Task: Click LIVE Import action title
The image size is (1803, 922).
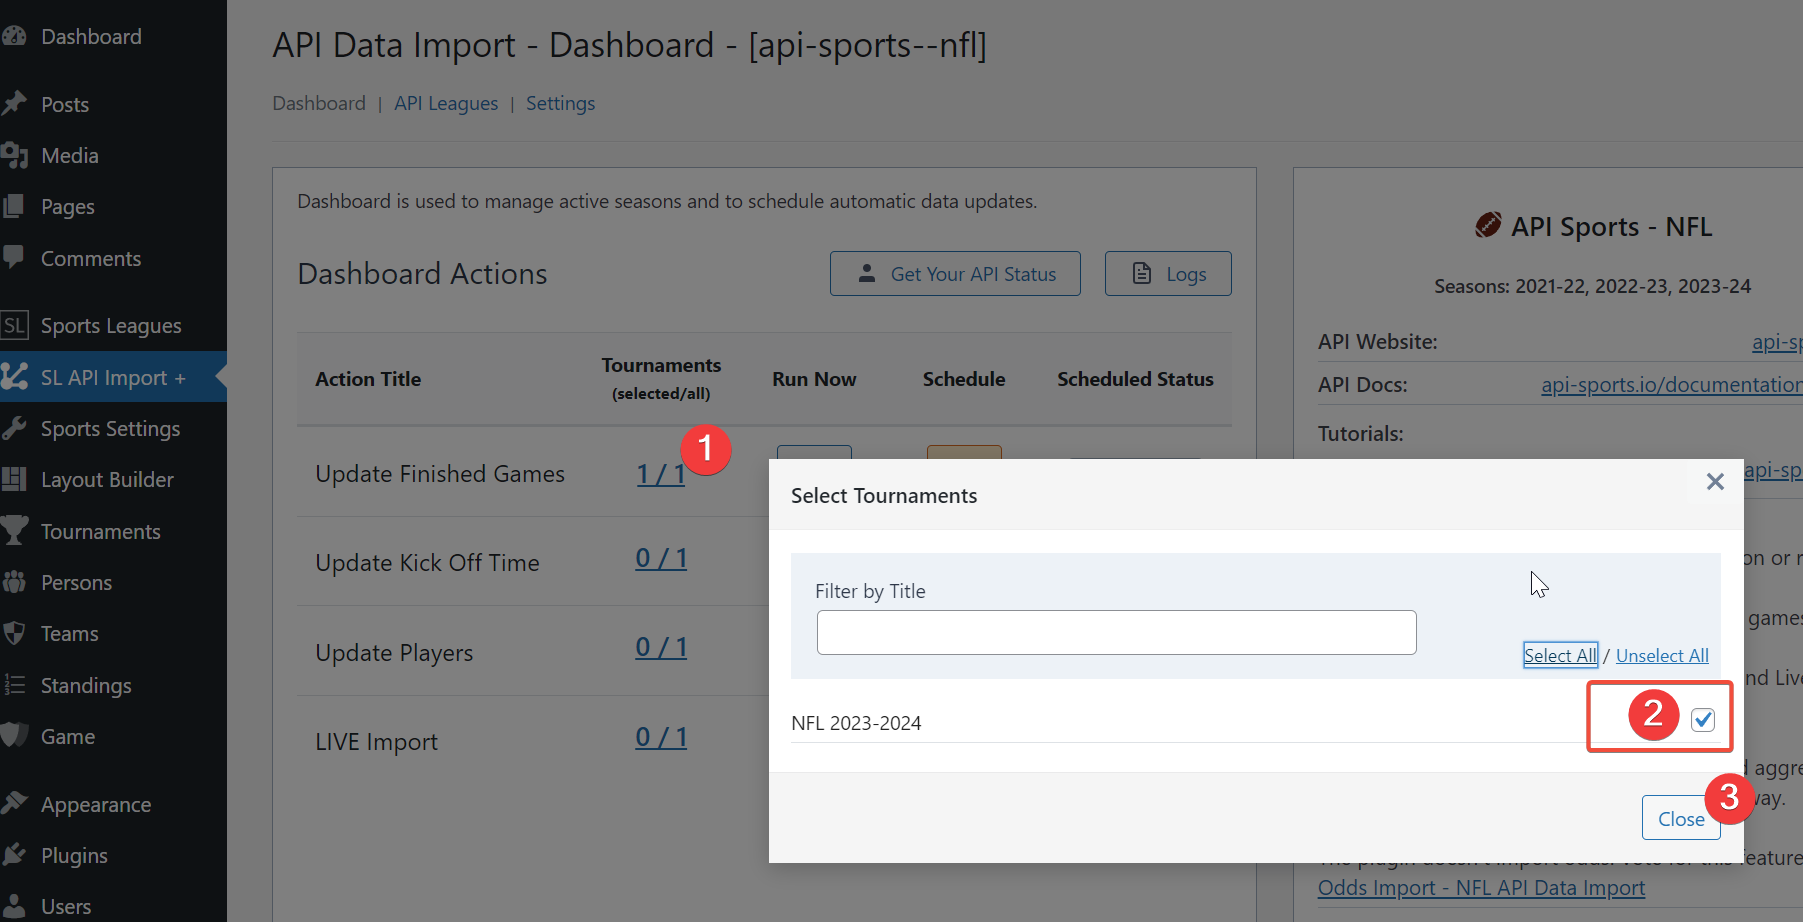Action: (x=377, y=742)
